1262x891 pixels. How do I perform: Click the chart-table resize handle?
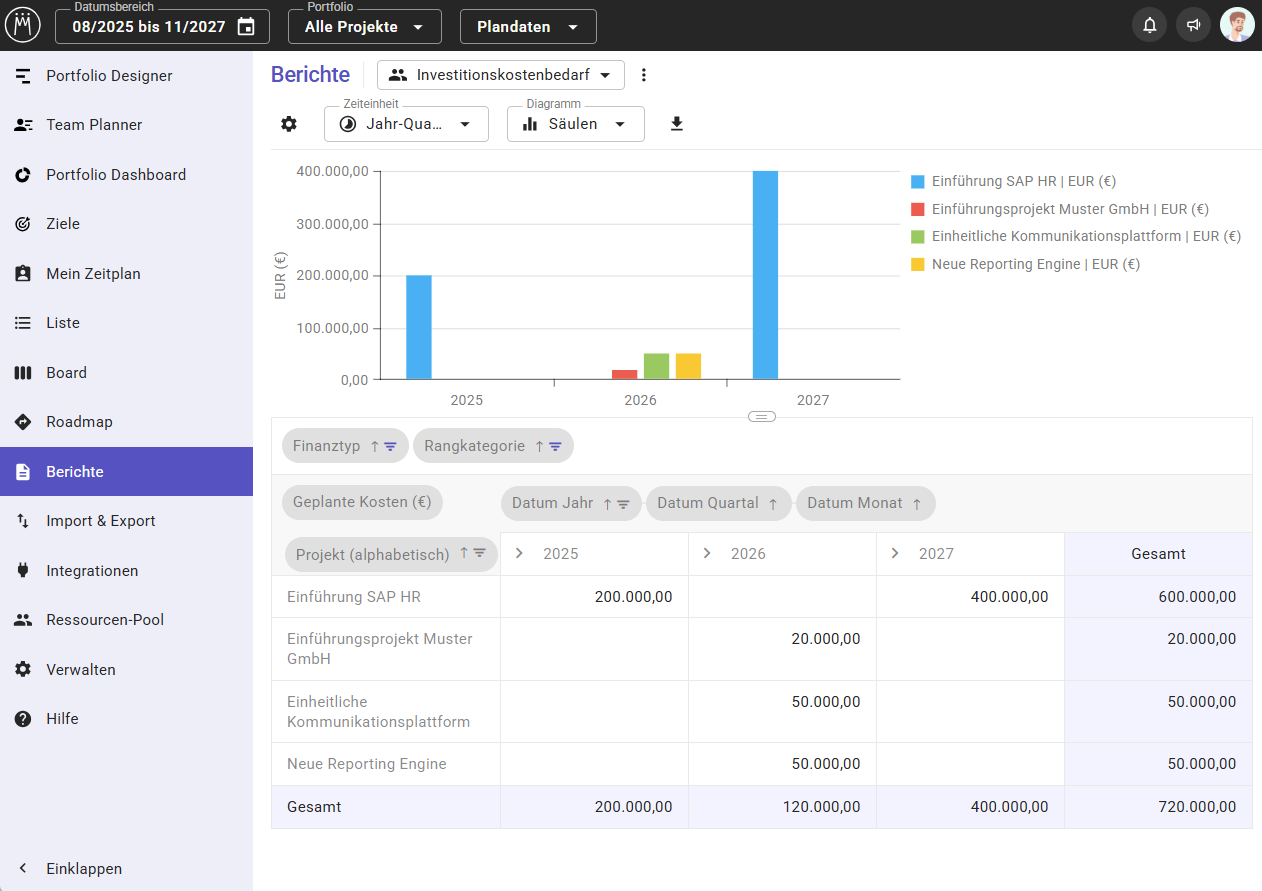762,416
